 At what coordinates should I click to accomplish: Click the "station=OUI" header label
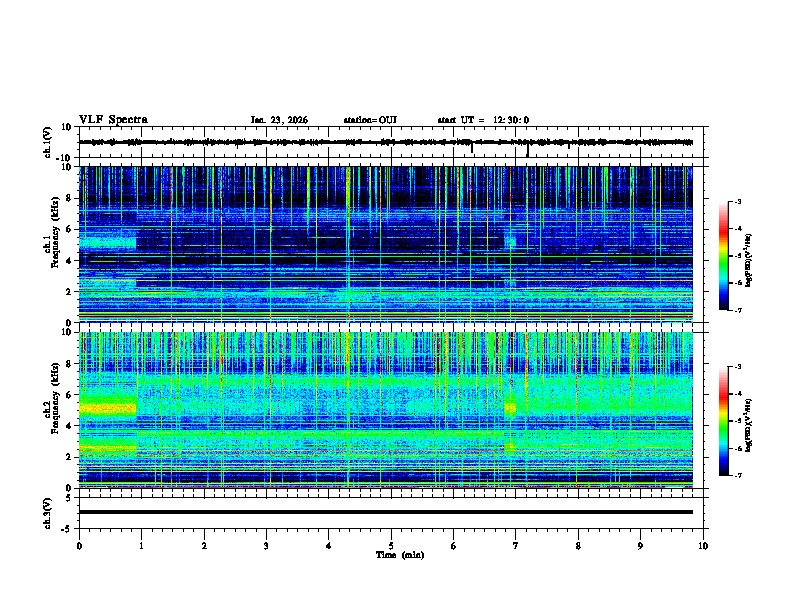(370, 120)
